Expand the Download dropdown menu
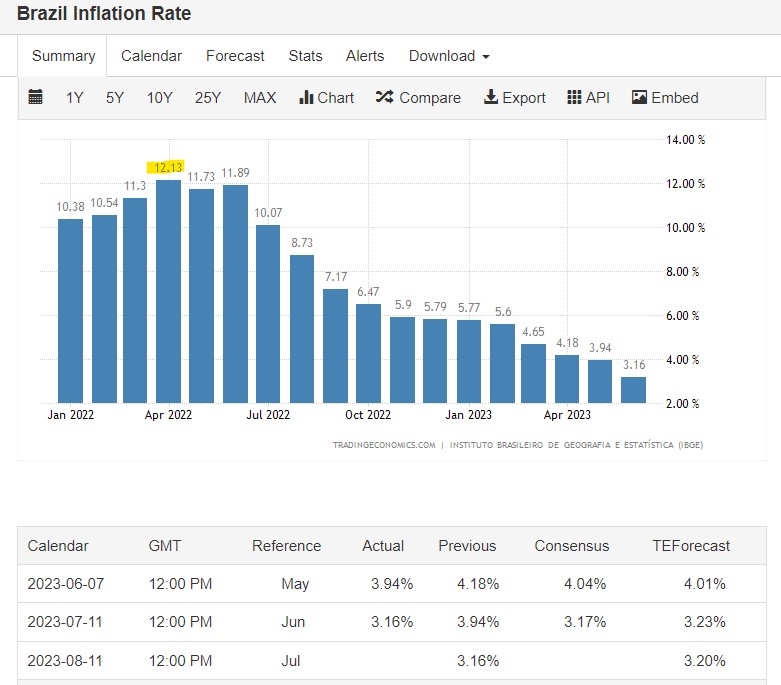Image resolution: width=781 pixels, height=685 pixels. 449,56
